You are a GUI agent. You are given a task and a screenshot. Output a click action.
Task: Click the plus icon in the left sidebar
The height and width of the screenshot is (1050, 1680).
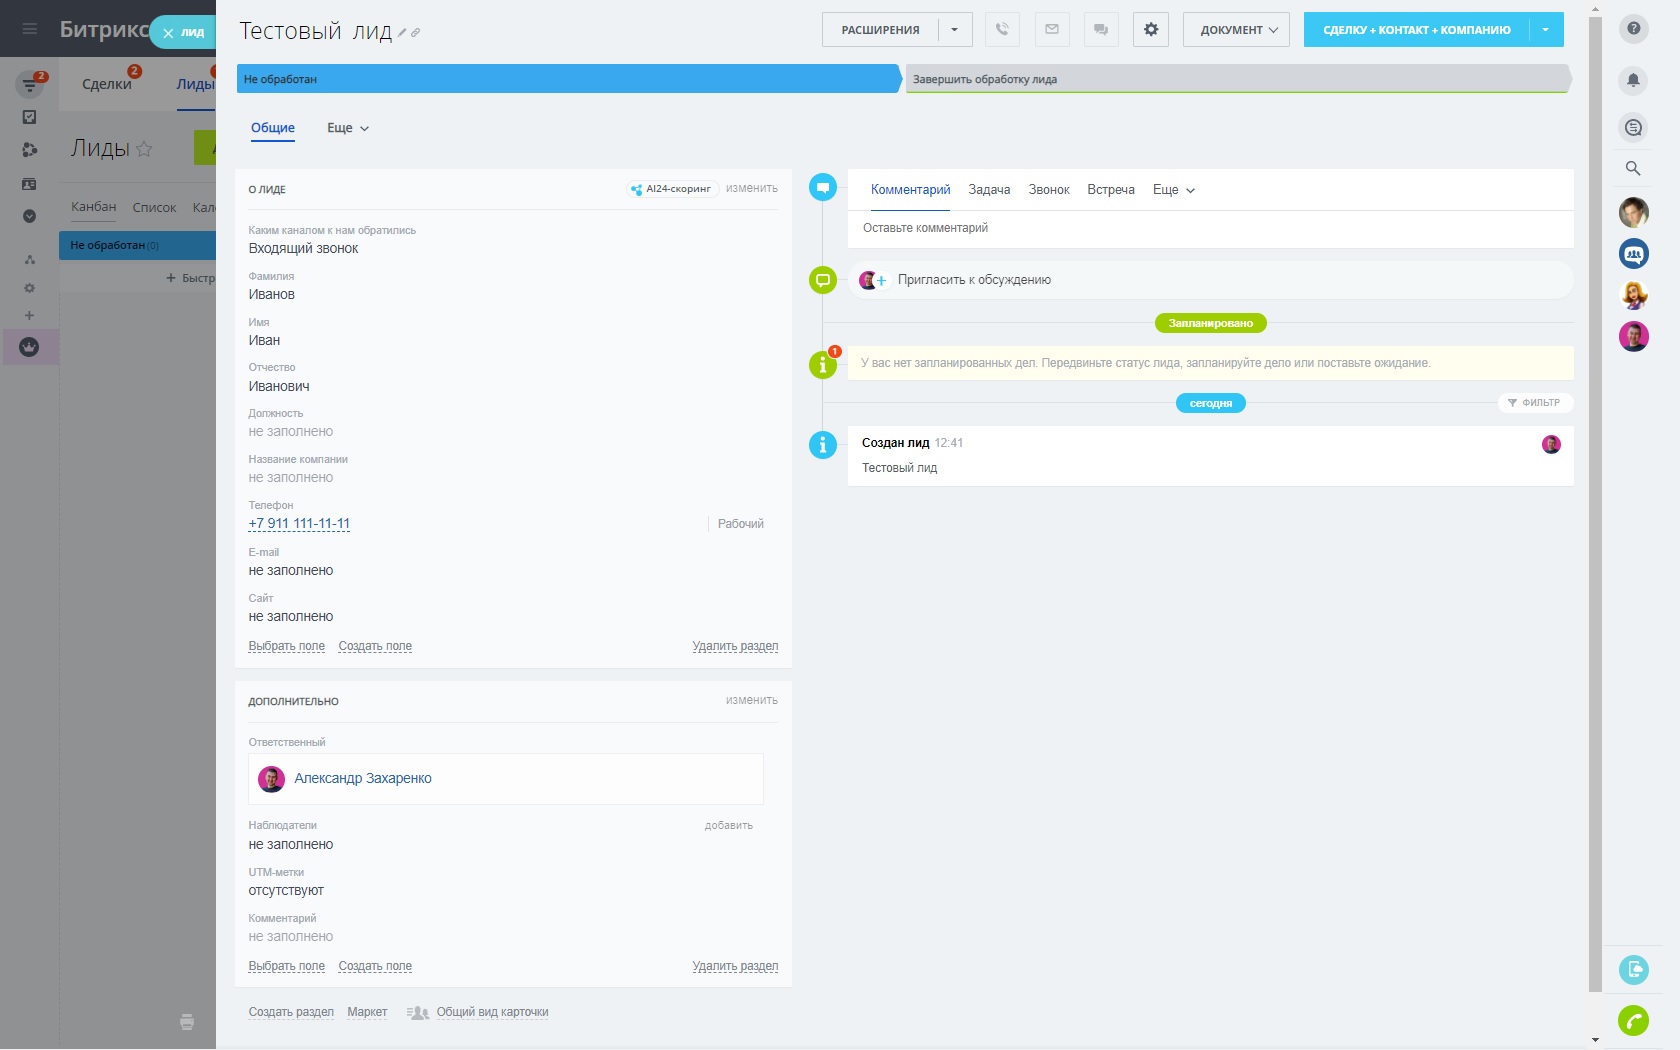coord(29,315)
